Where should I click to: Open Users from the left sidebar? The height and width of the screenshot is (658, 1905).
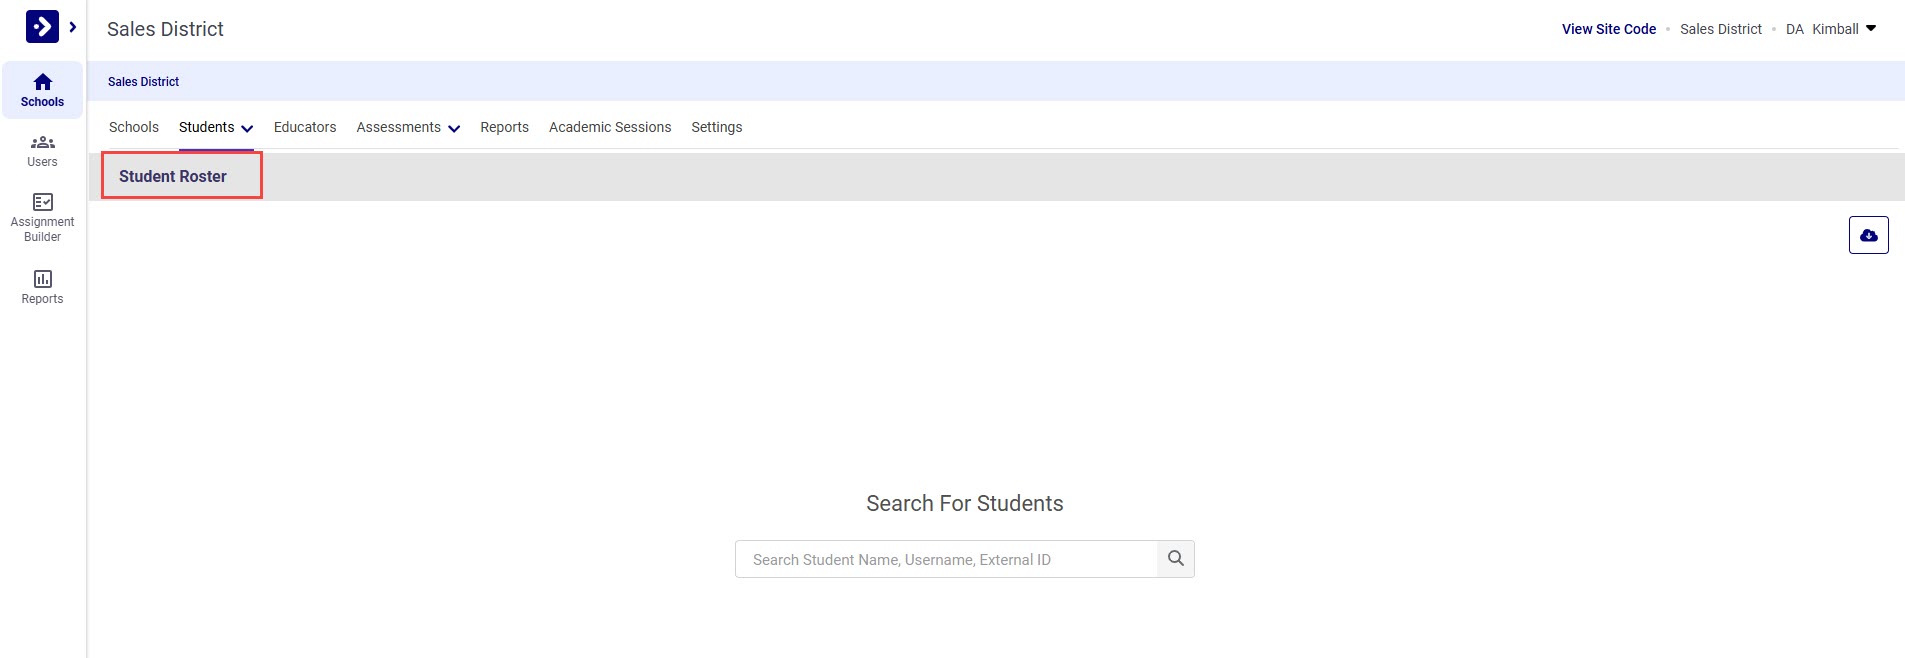click(42, 150)
